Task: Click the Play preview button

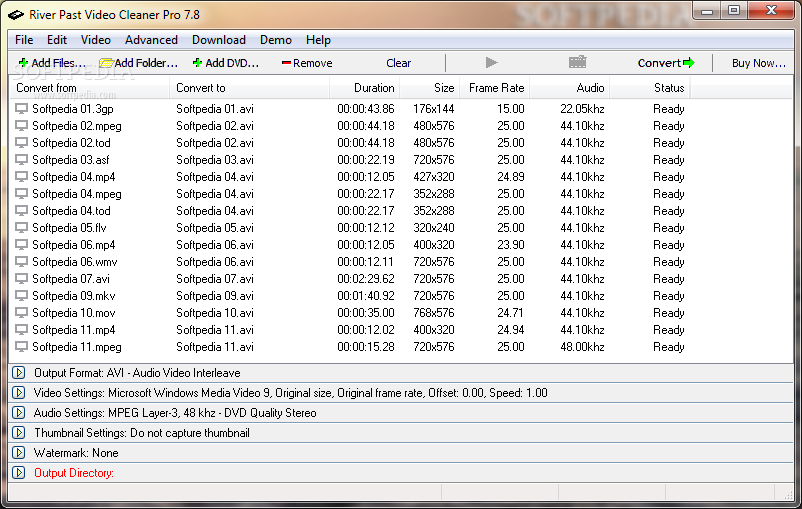Action: point(492,62)
